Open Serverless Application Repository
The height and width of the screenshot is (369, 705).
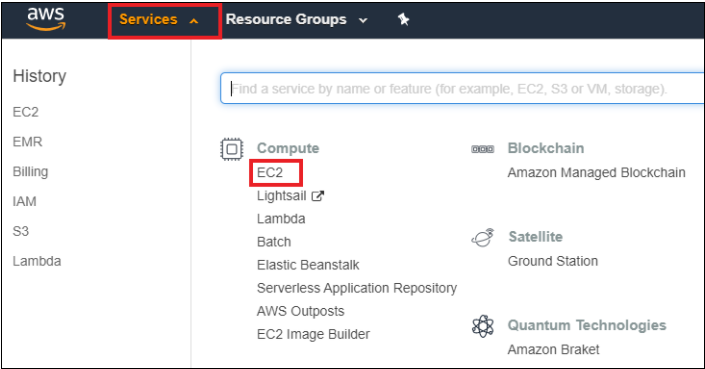(357, 288)
